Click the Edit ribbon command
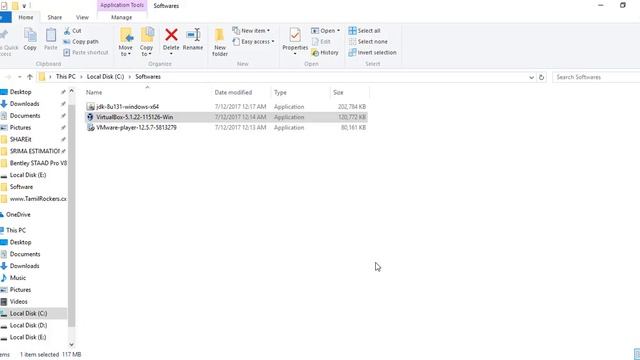 tap(321, 42)
